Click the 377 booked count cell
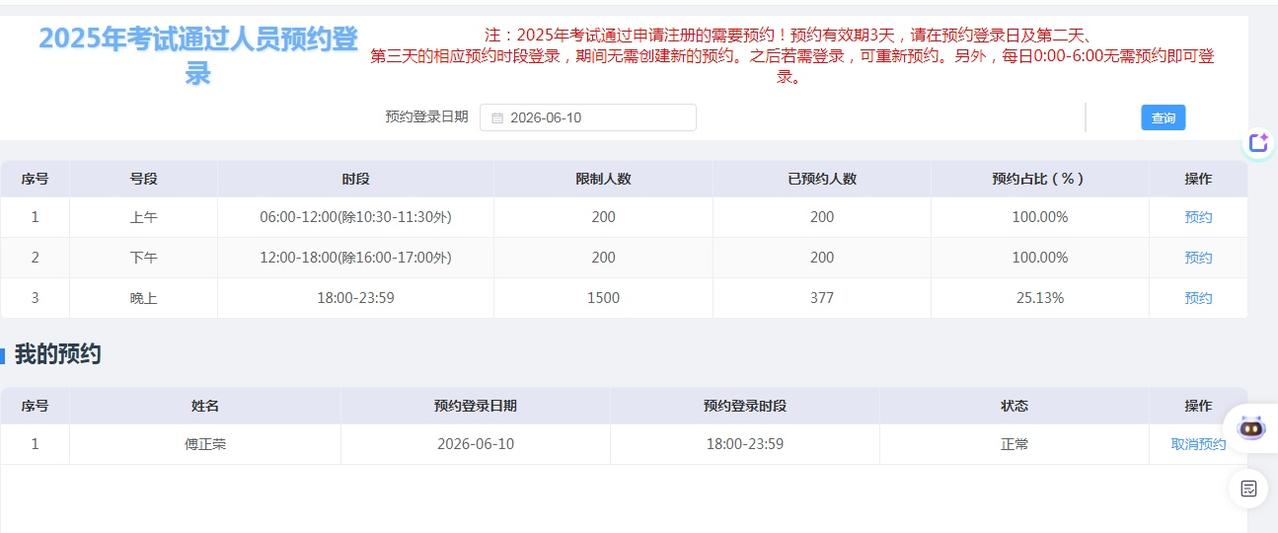The image size is (1278, 533). point(822,298)
